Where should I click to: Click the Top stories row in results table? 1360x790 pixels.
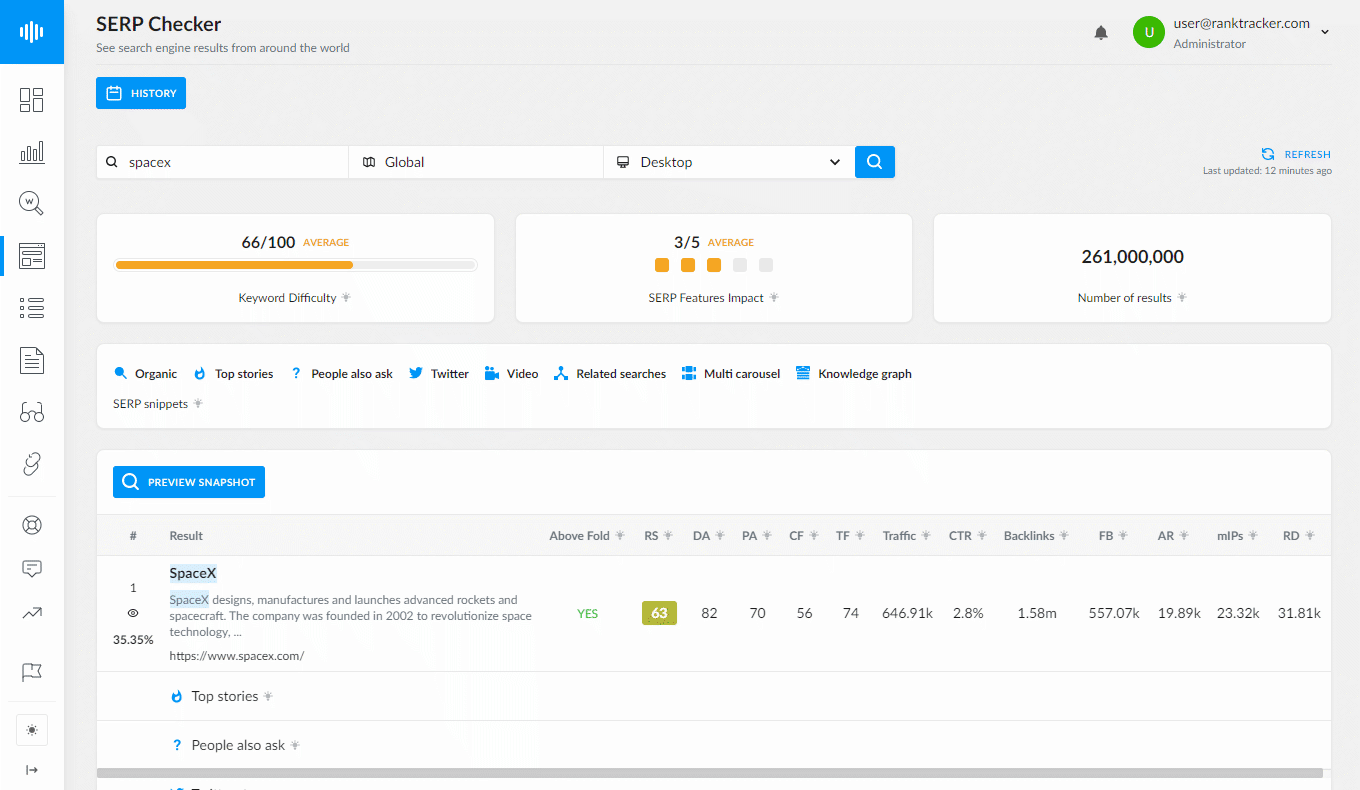(x=714, y=696)
